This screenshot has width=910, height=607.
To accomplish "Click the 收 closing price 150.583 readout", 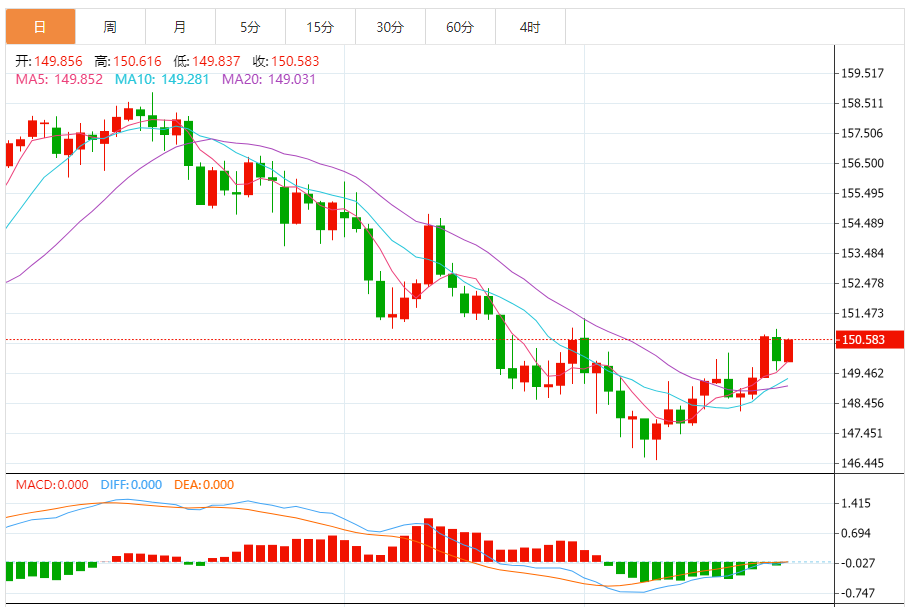I will (286, 61).
